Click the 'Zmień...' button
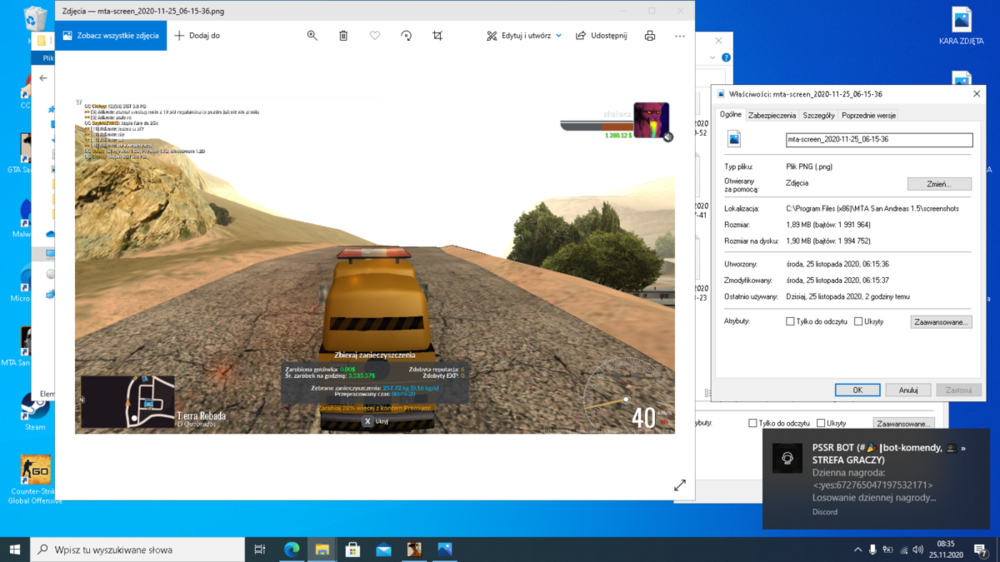 [x=939, y=184]
